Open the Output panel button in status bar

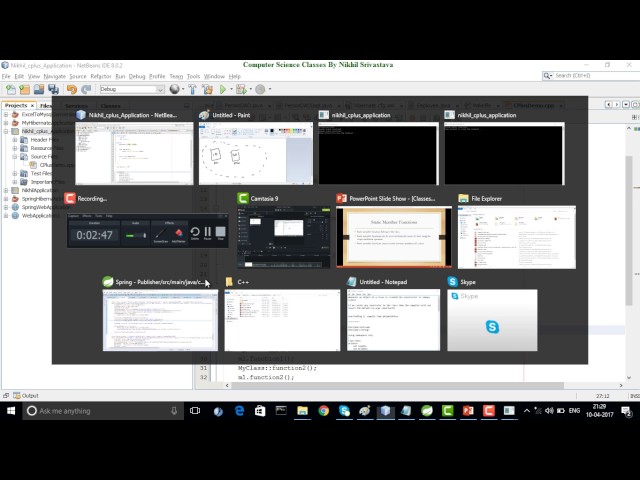(x=26, y=396)
